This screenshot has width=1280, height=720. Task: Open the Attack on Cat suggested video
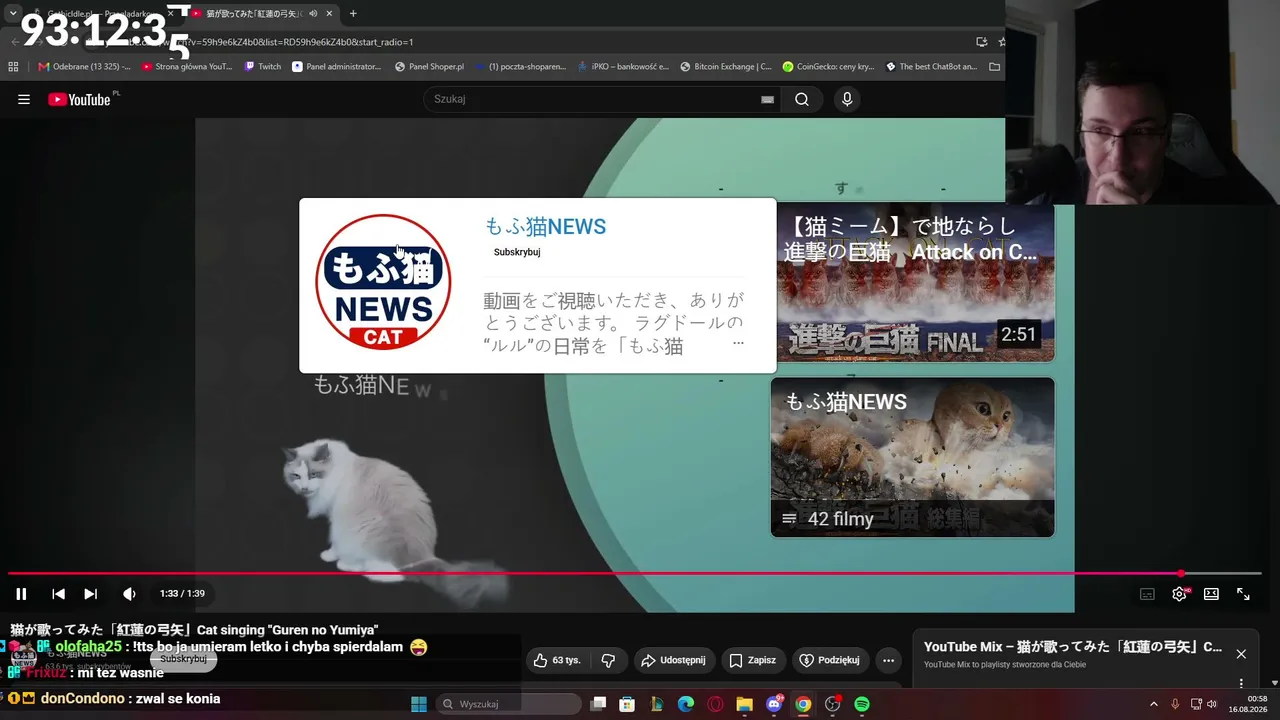click(x=915, y=282)
